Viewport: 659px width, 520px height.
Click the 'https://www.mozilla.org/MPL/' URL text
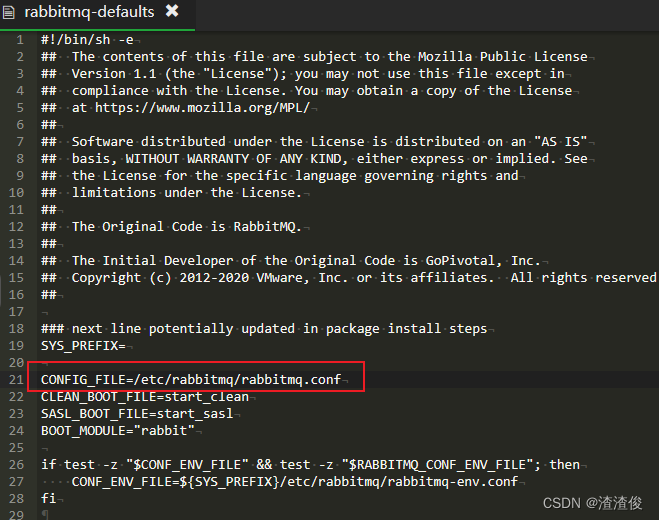(x=202, y=108)
